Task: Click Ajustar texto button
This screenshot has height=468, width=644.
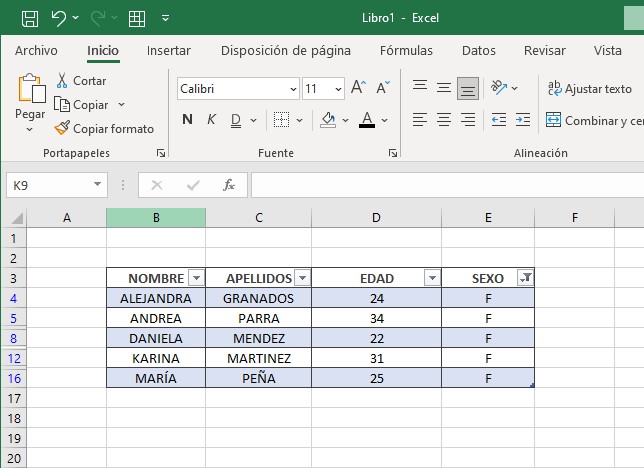Action: 590,88
